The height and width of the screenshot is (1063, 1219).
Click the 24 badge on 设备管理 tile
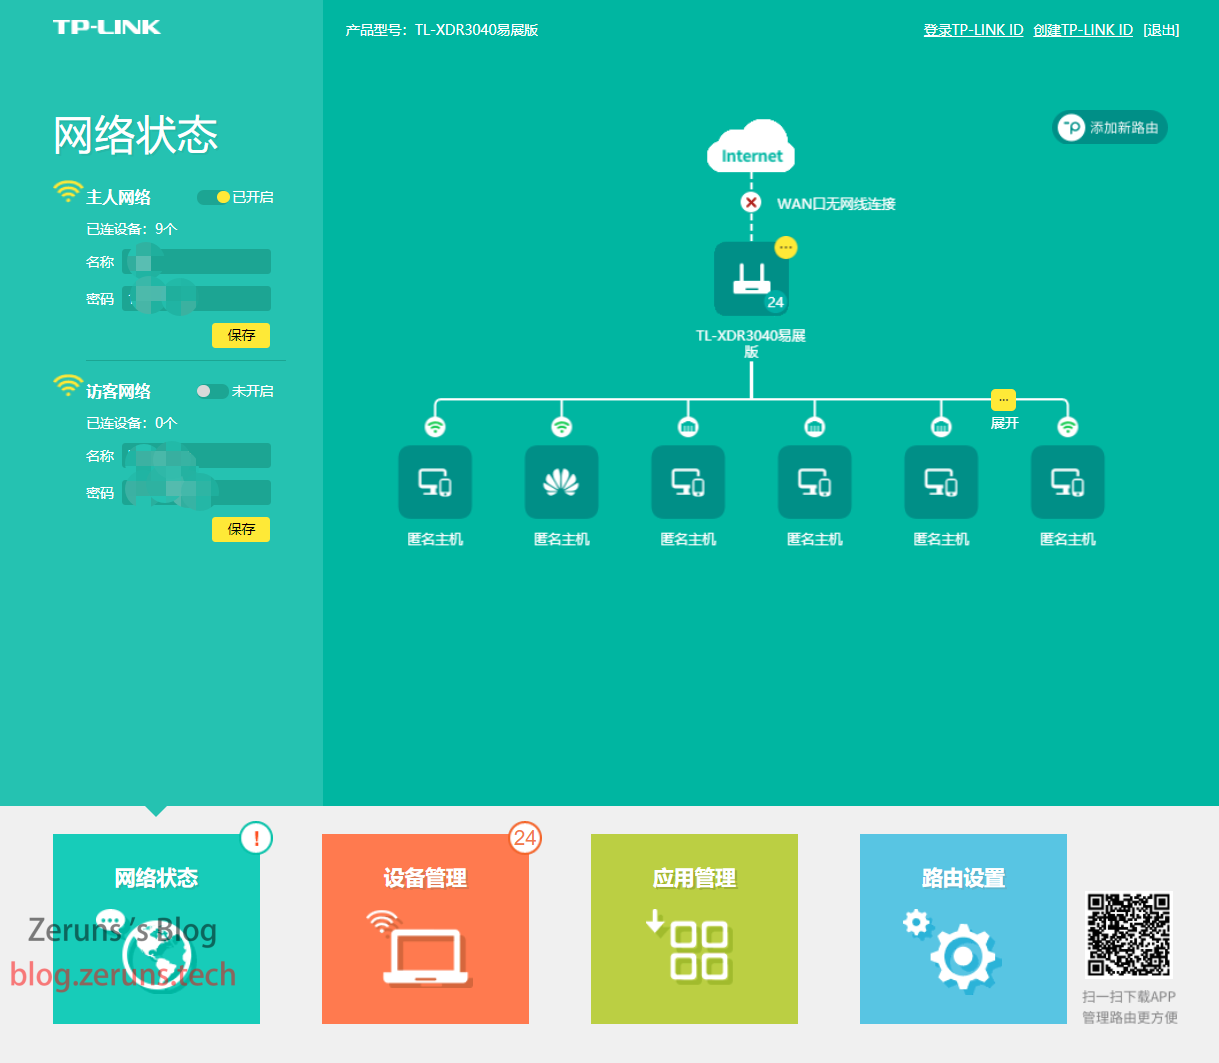525,838
